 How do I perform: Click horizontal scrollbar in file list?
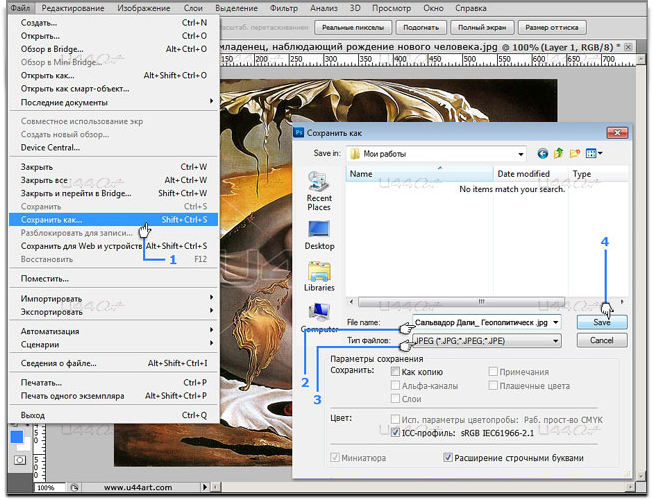click(461, 301)
